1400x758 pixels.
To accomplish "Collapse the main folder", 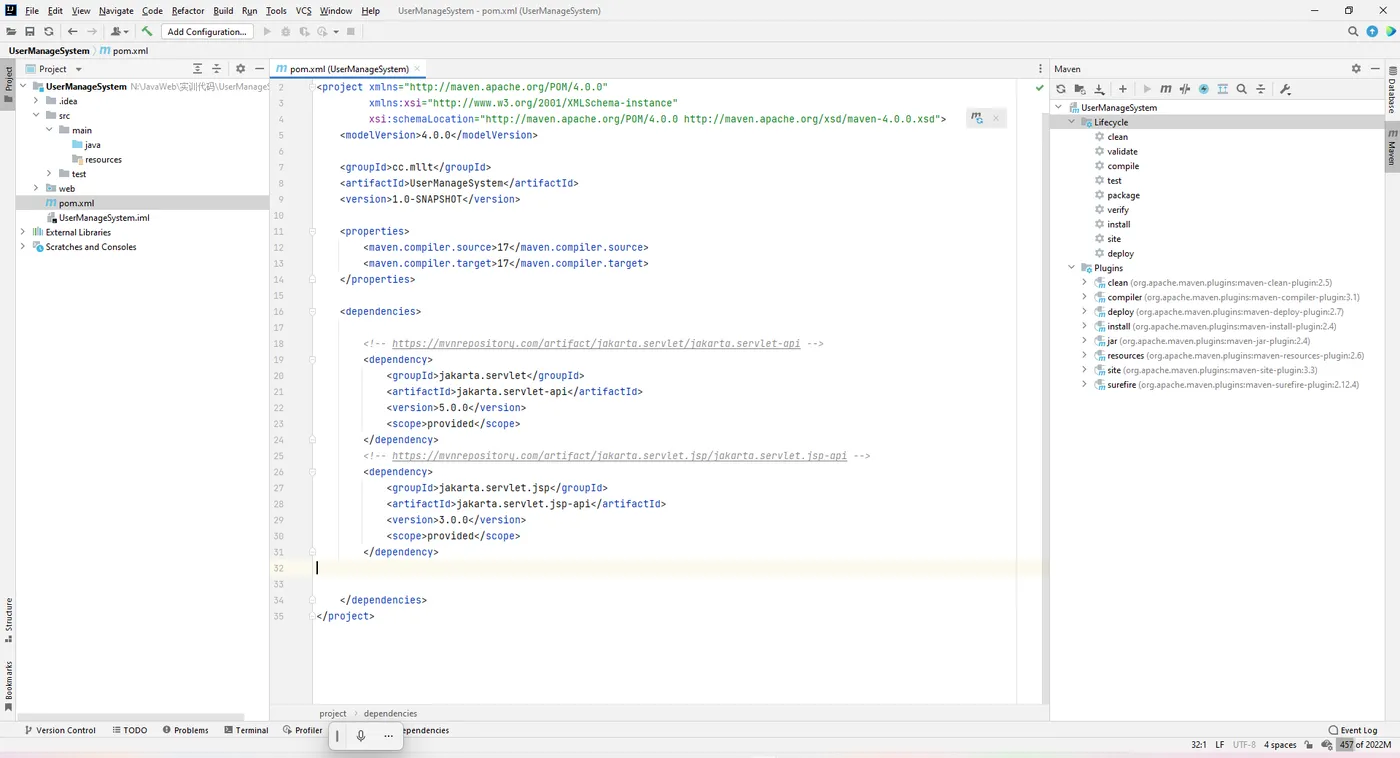I will [50, 130].
